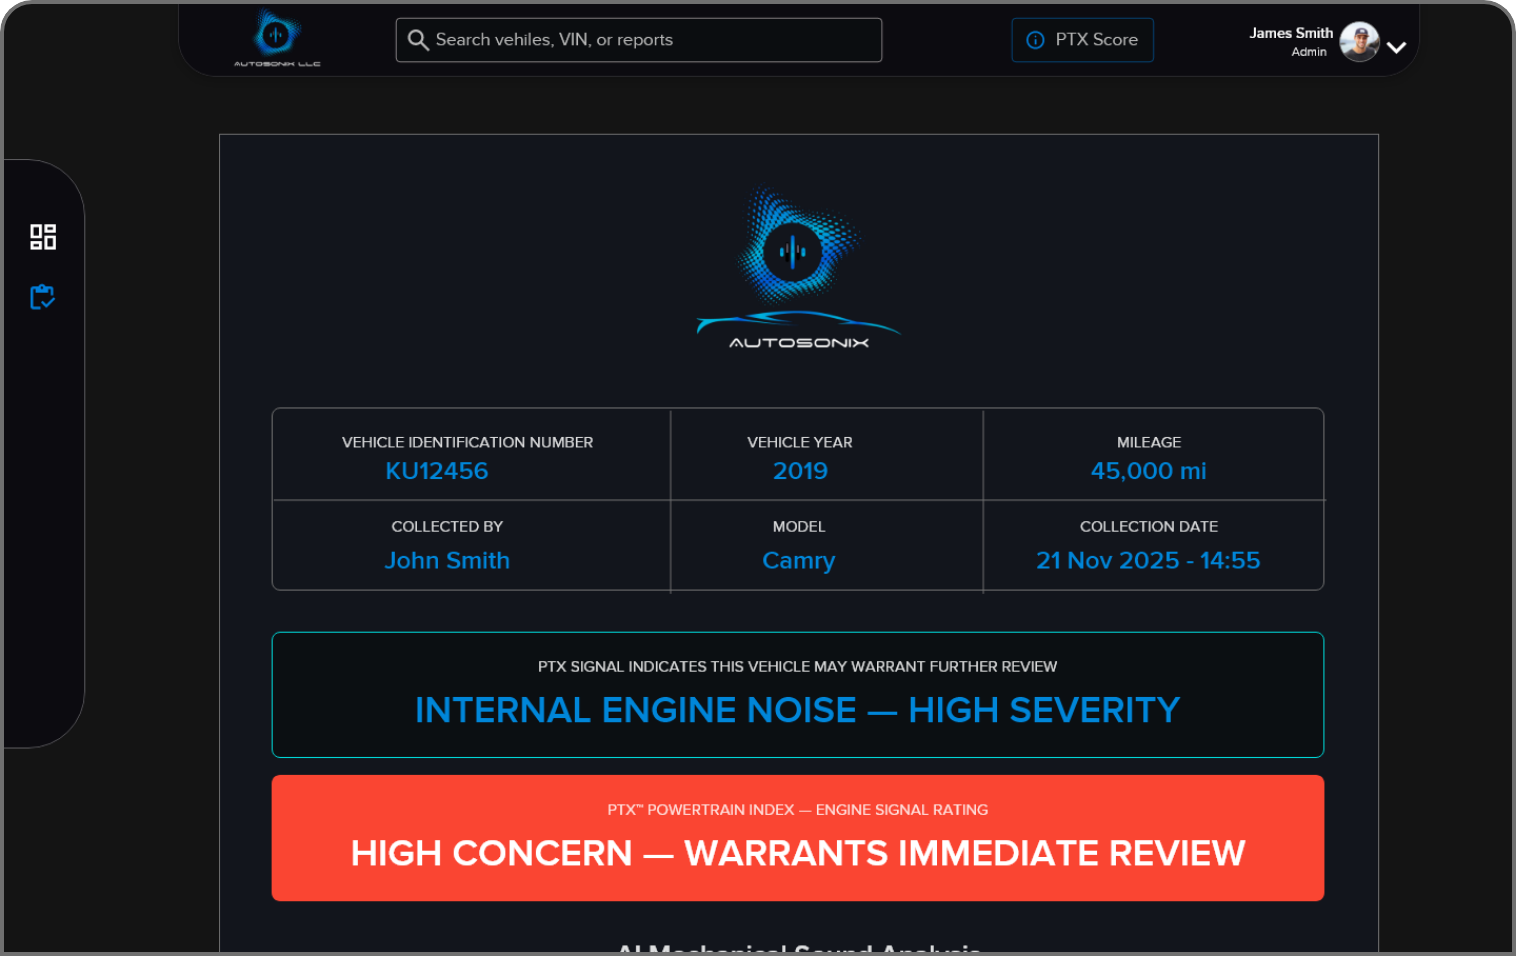1516x956 pixels.
Task: Click the 45,000 mi mileage value
Action: click(x=1148, y=471)
